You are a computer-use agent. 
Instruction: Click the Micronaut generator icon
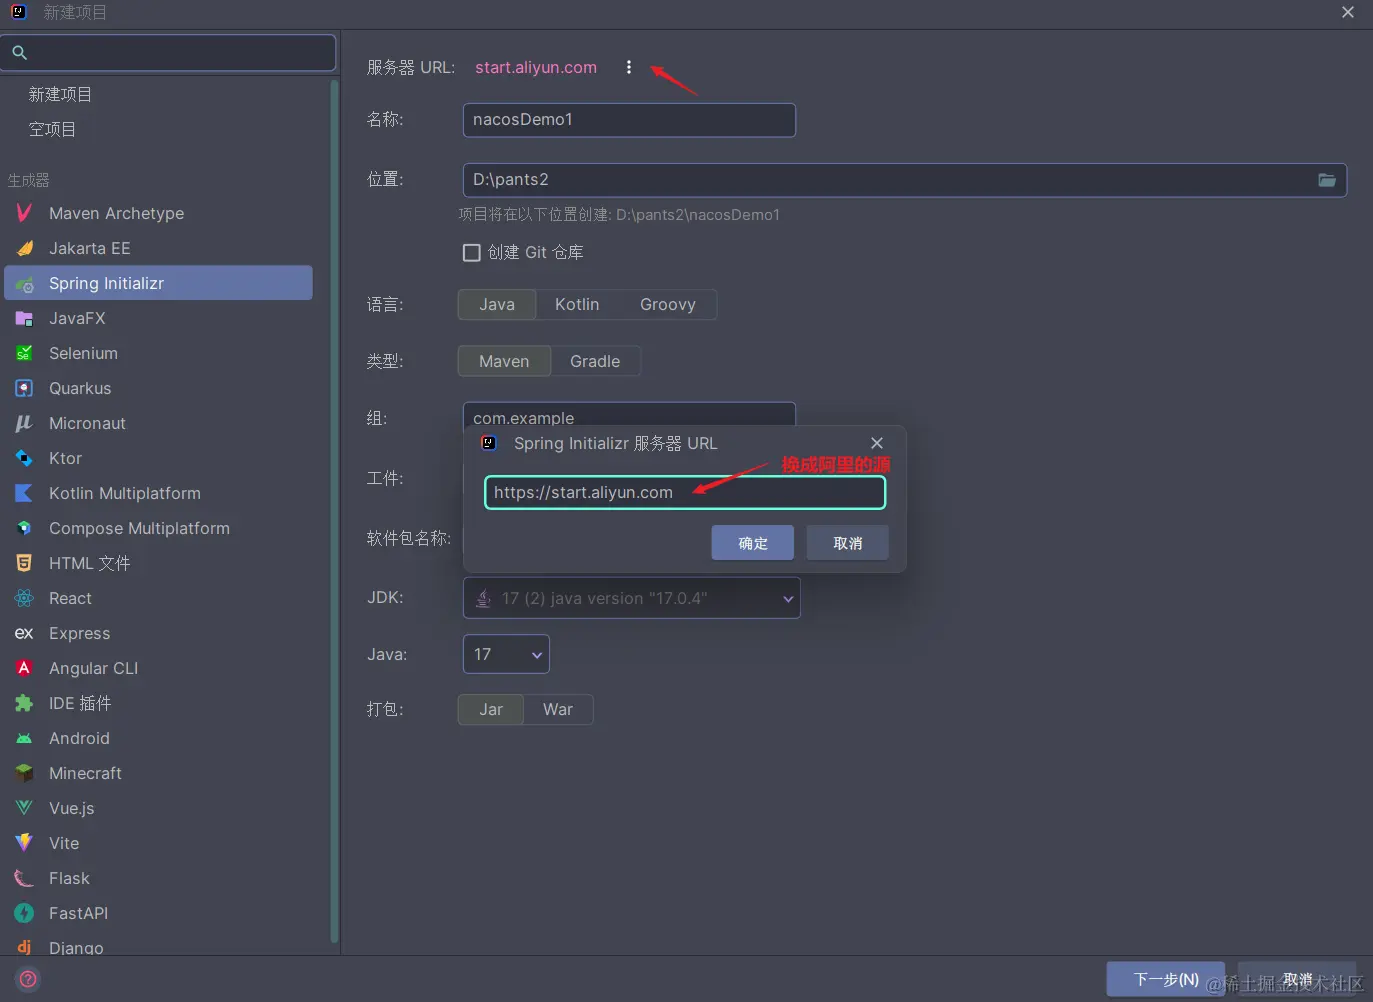point(24,423)
